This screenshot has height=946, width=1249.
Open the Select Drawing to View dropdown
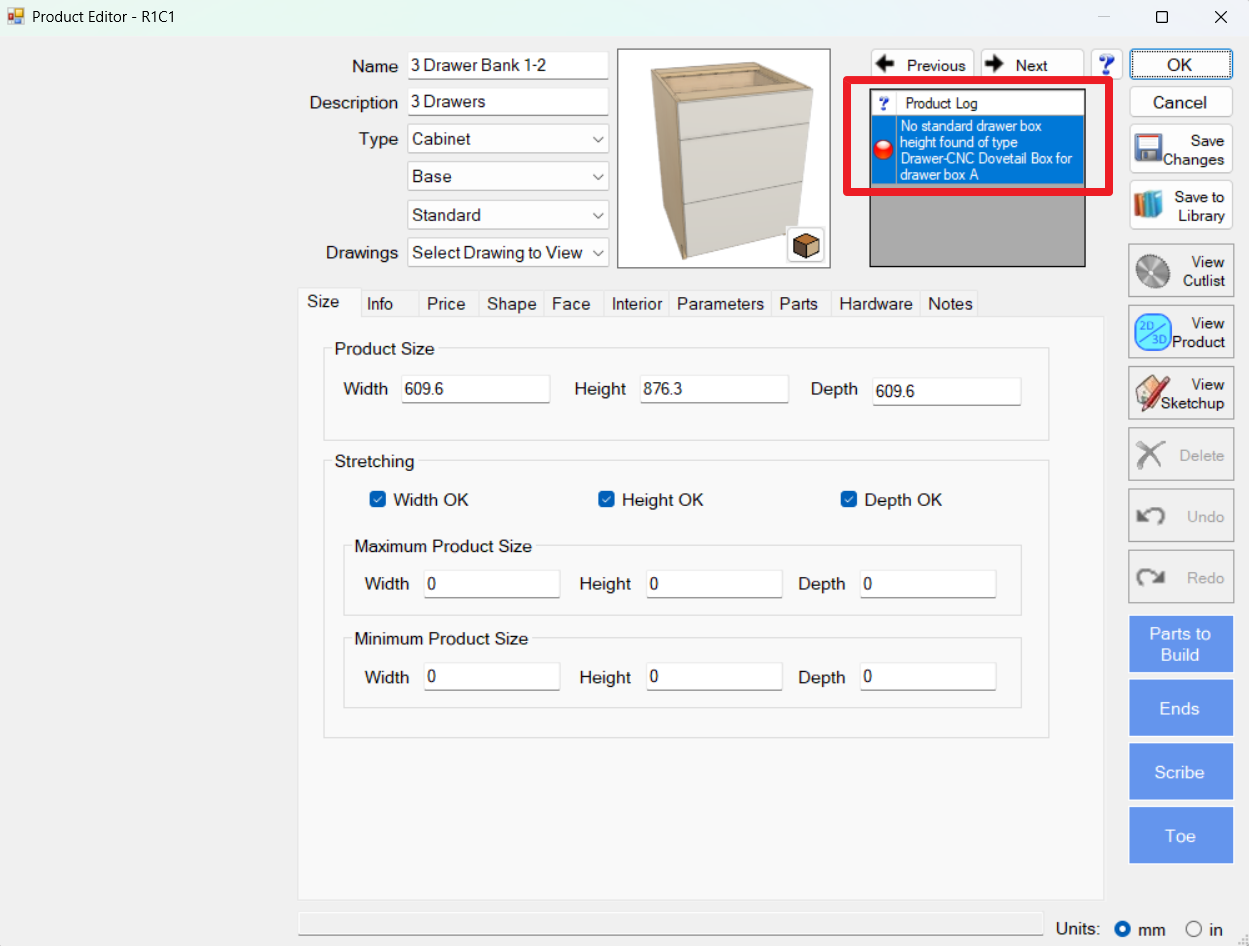click(508, 253)
